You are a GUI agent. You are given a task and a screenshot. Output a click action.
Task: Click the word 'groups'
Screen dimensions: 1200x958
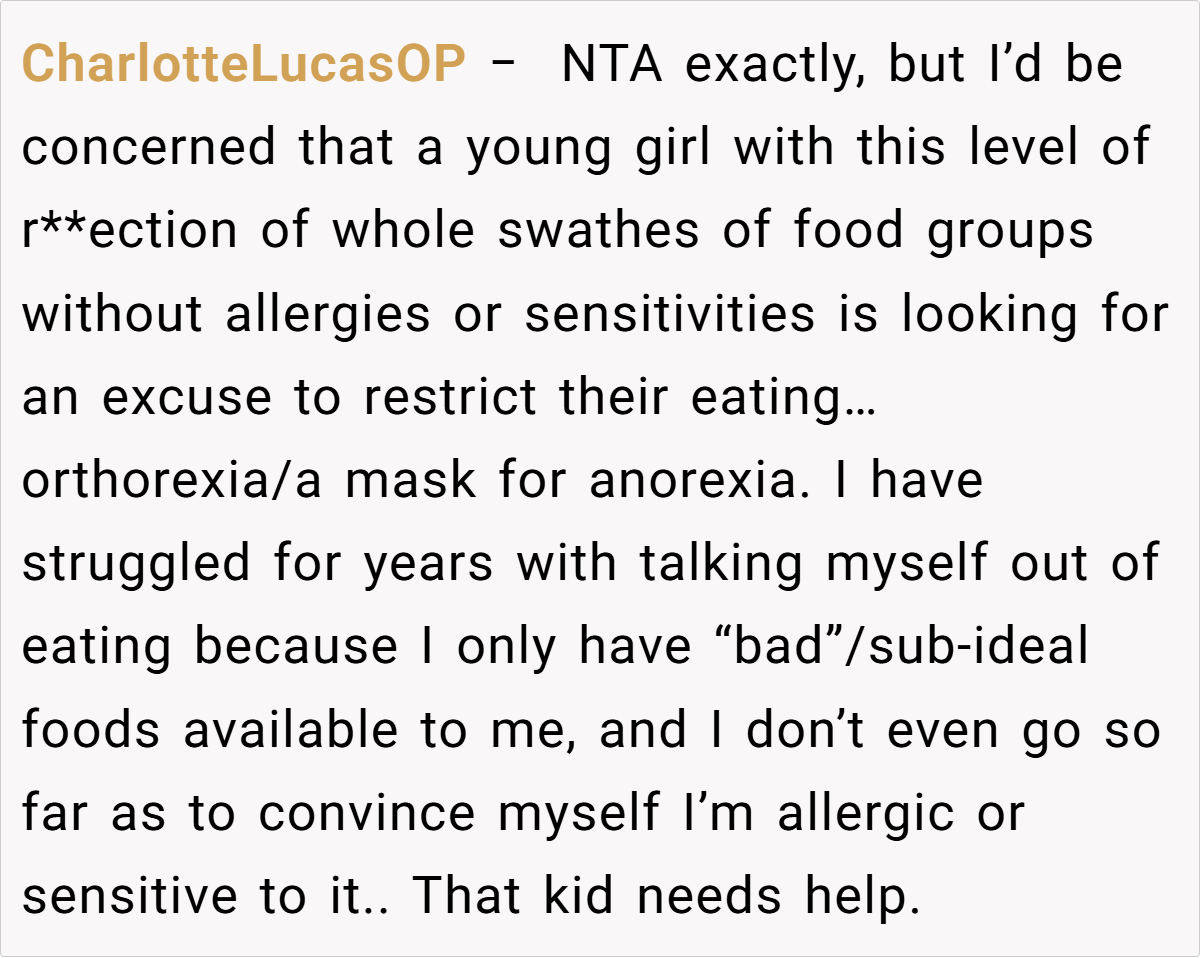[1009, 232]
